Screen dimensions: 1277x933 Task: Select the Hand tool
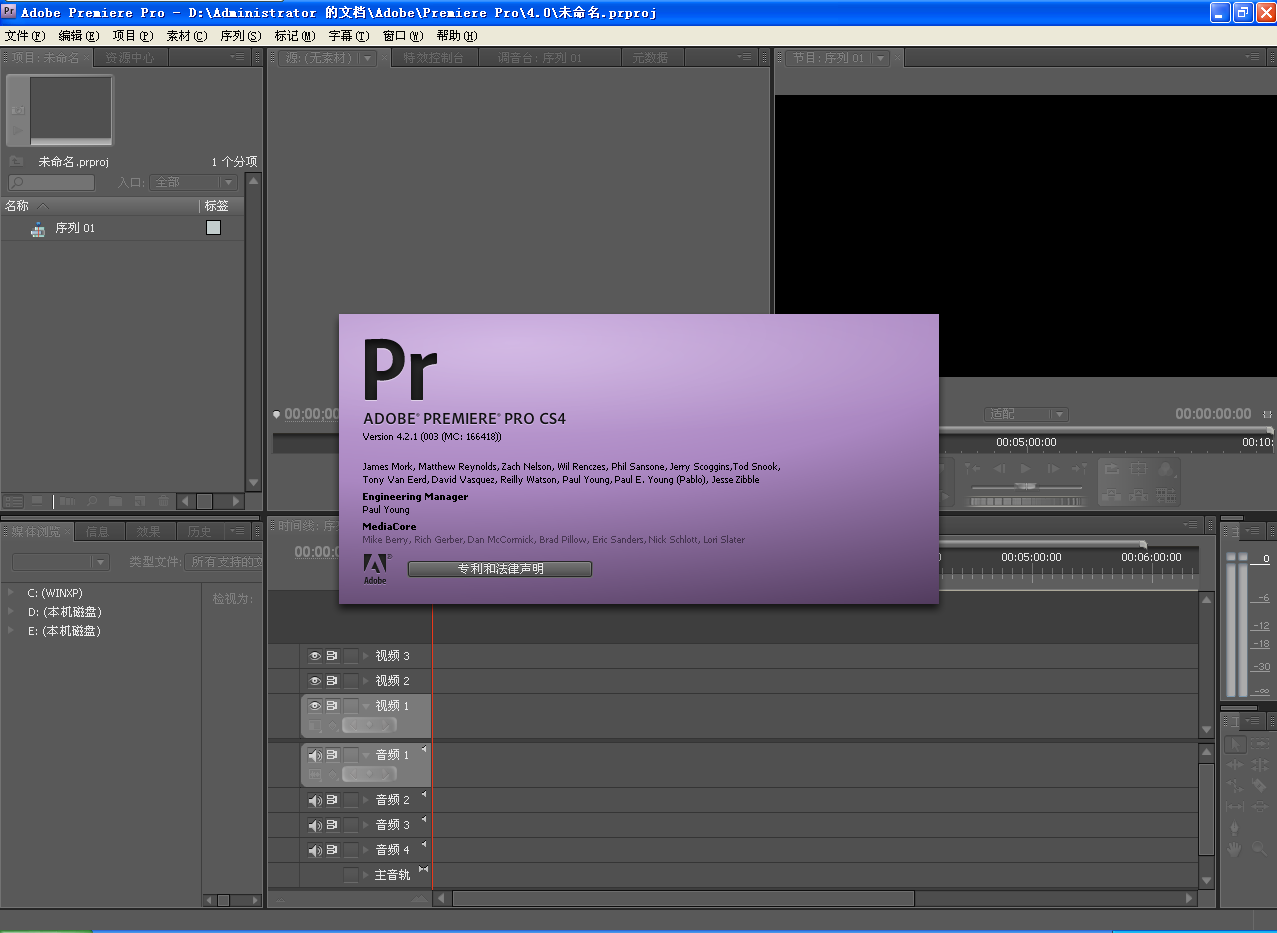pos(1234,849)
